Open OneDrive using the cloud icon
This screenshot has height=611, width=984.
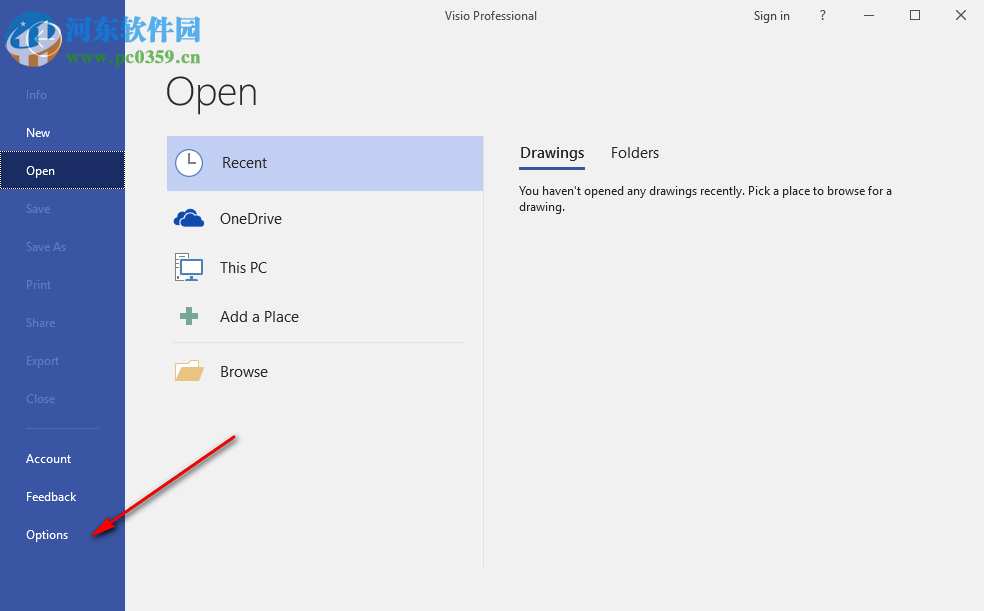[x=189, y=217]
